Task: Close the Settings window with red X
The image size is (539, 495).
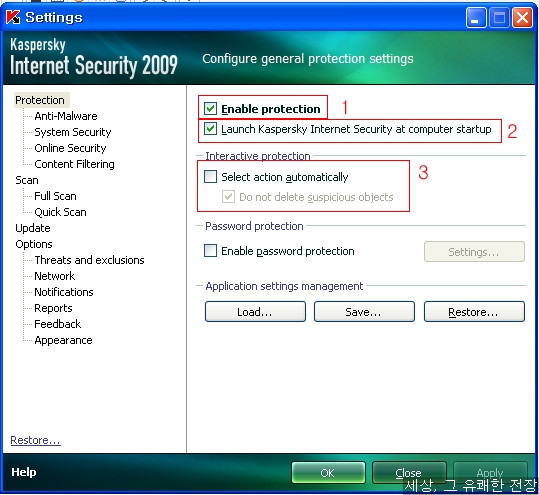Action: [522, 17]
